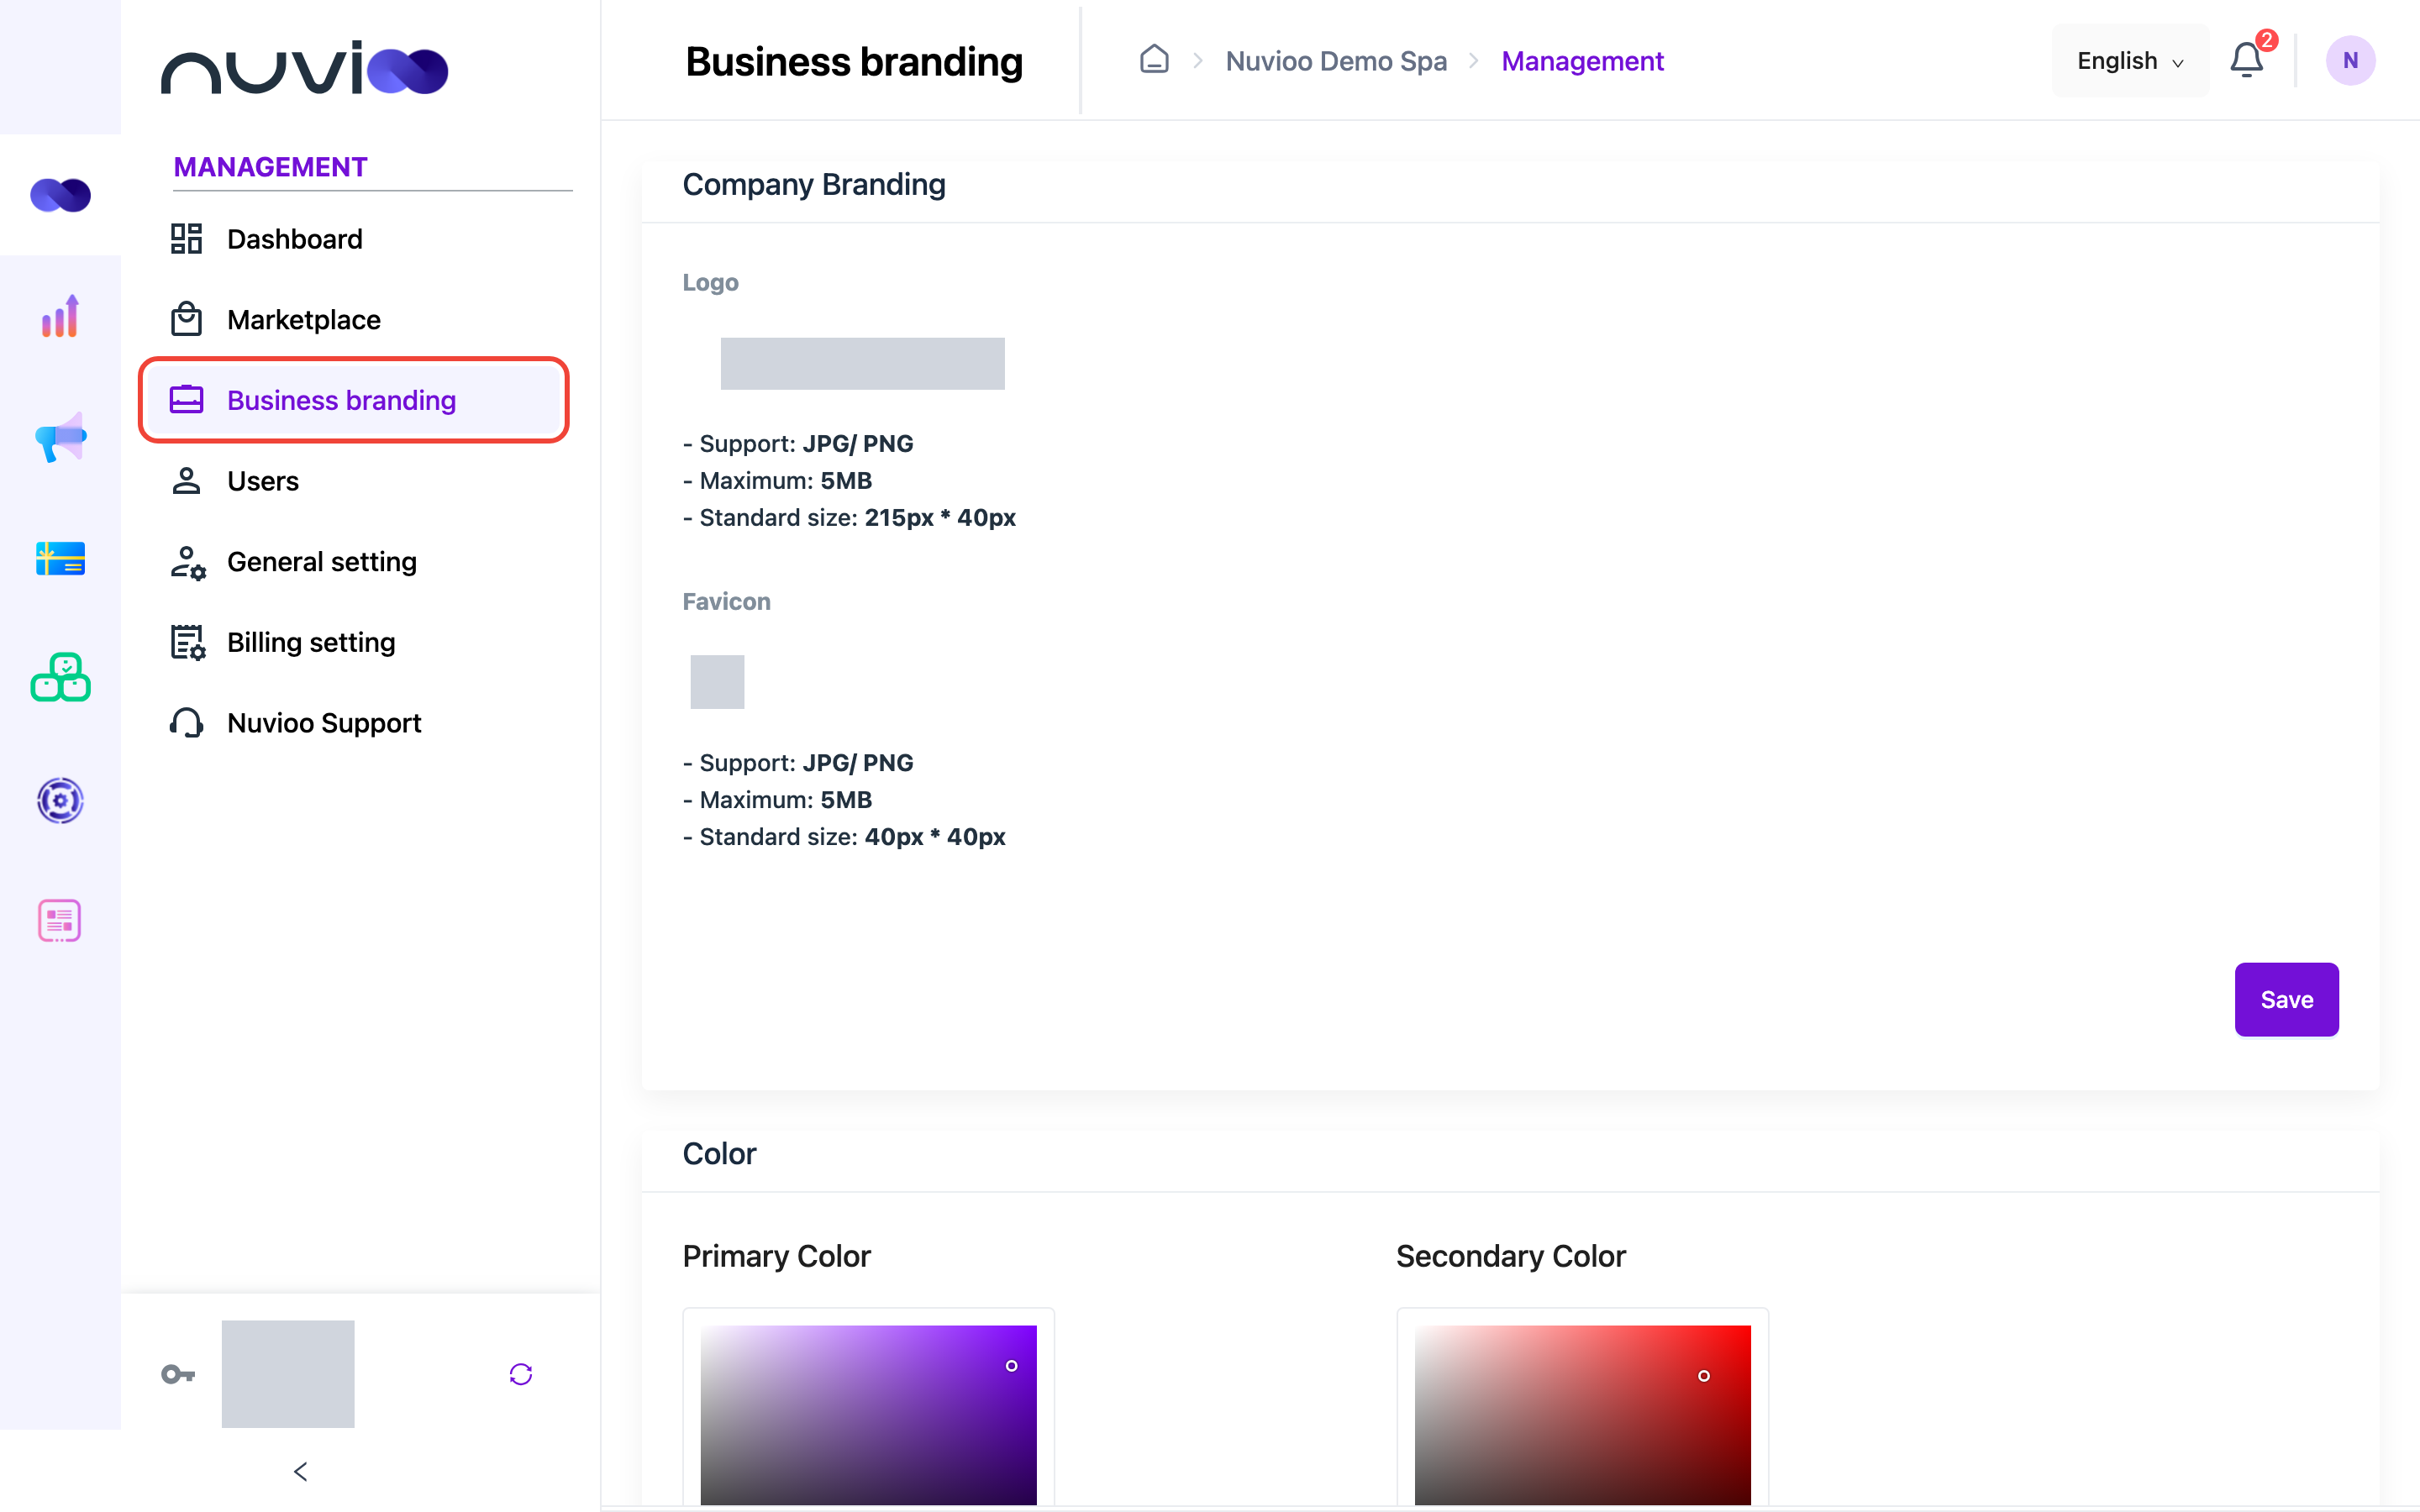Collapse the sidebar with the left chevron

pos(301,1471)
